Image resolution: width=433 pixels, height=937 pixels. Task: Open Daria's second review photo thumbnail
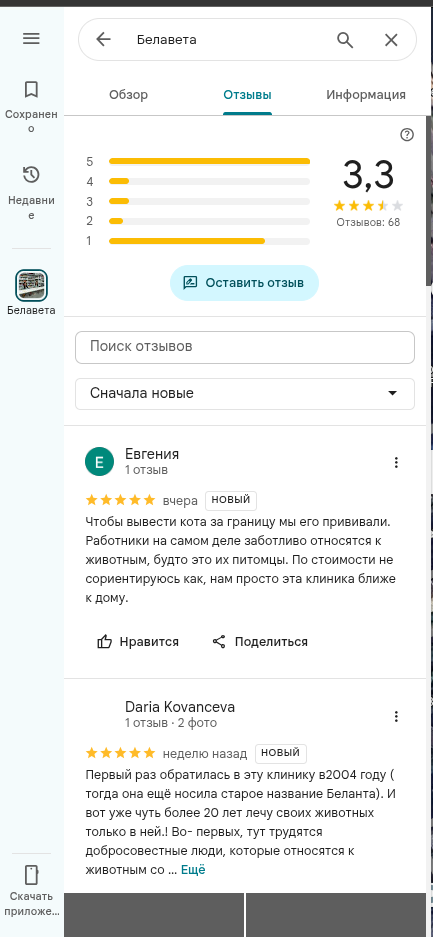(337, 915)
